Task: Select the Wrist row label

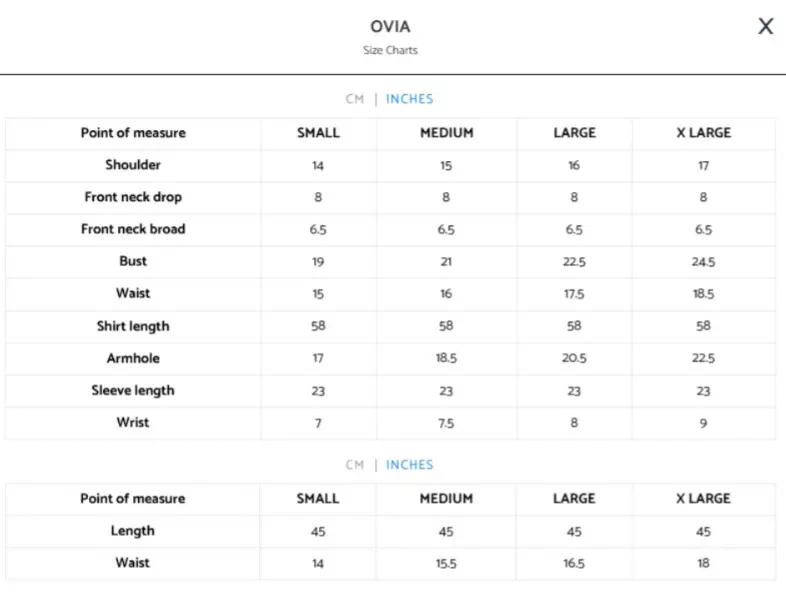Action: point(133,422)
